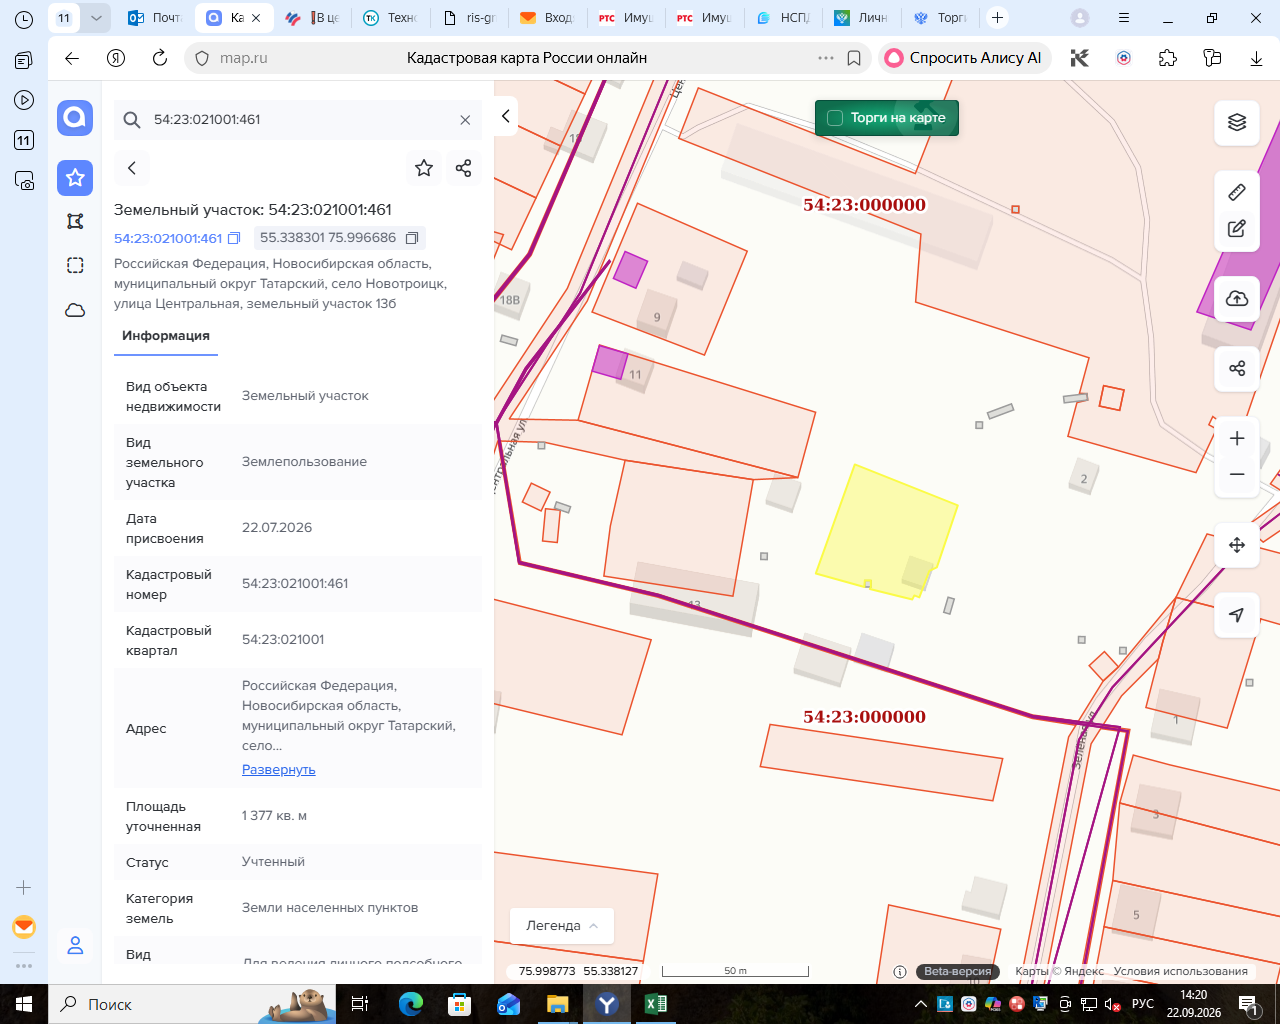Open the НСПД browser tab
This screenshot has width=1280, height=1024.
coord(784,18)
